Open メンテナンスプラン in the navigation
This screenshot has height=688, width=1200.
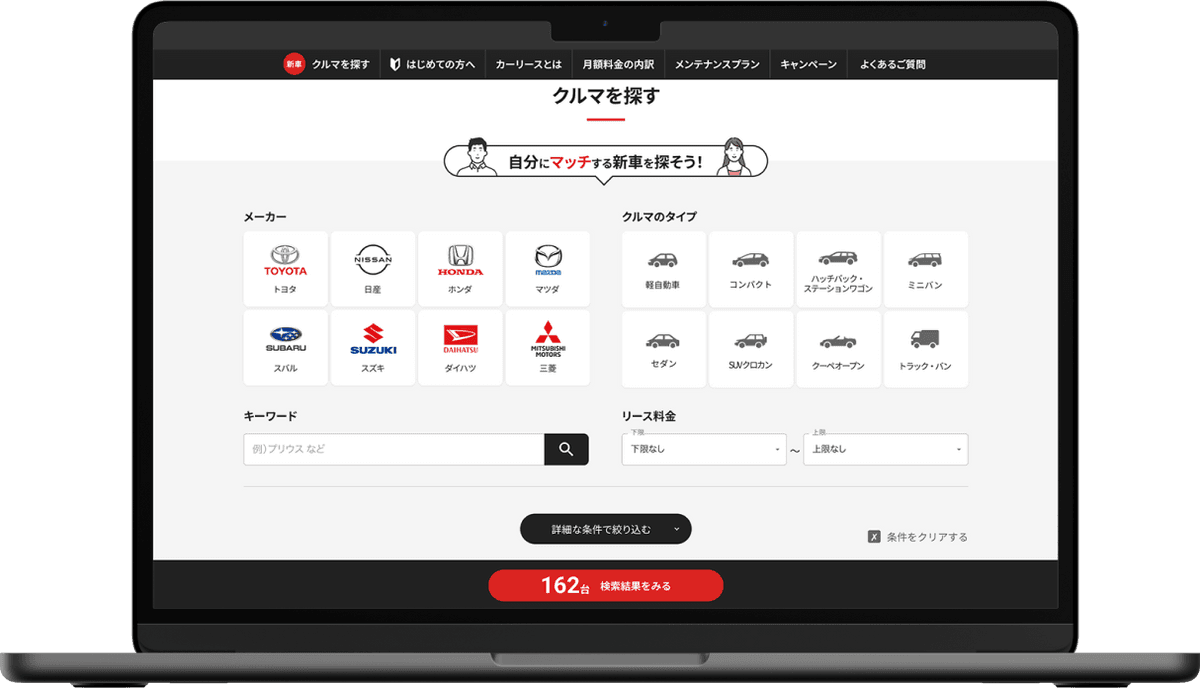tap(717, 65)
